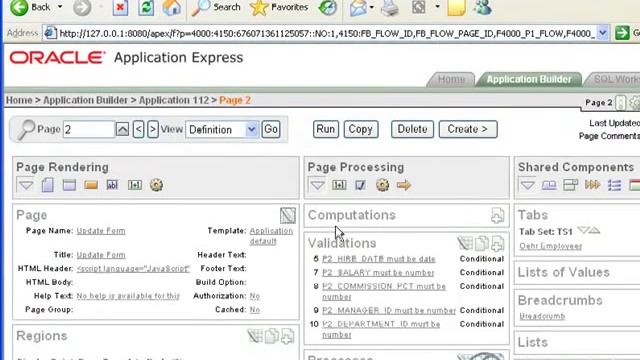Switch to the SQL Workshop tab
Screen dimensions: 640x360
click(x=614, y=79)
